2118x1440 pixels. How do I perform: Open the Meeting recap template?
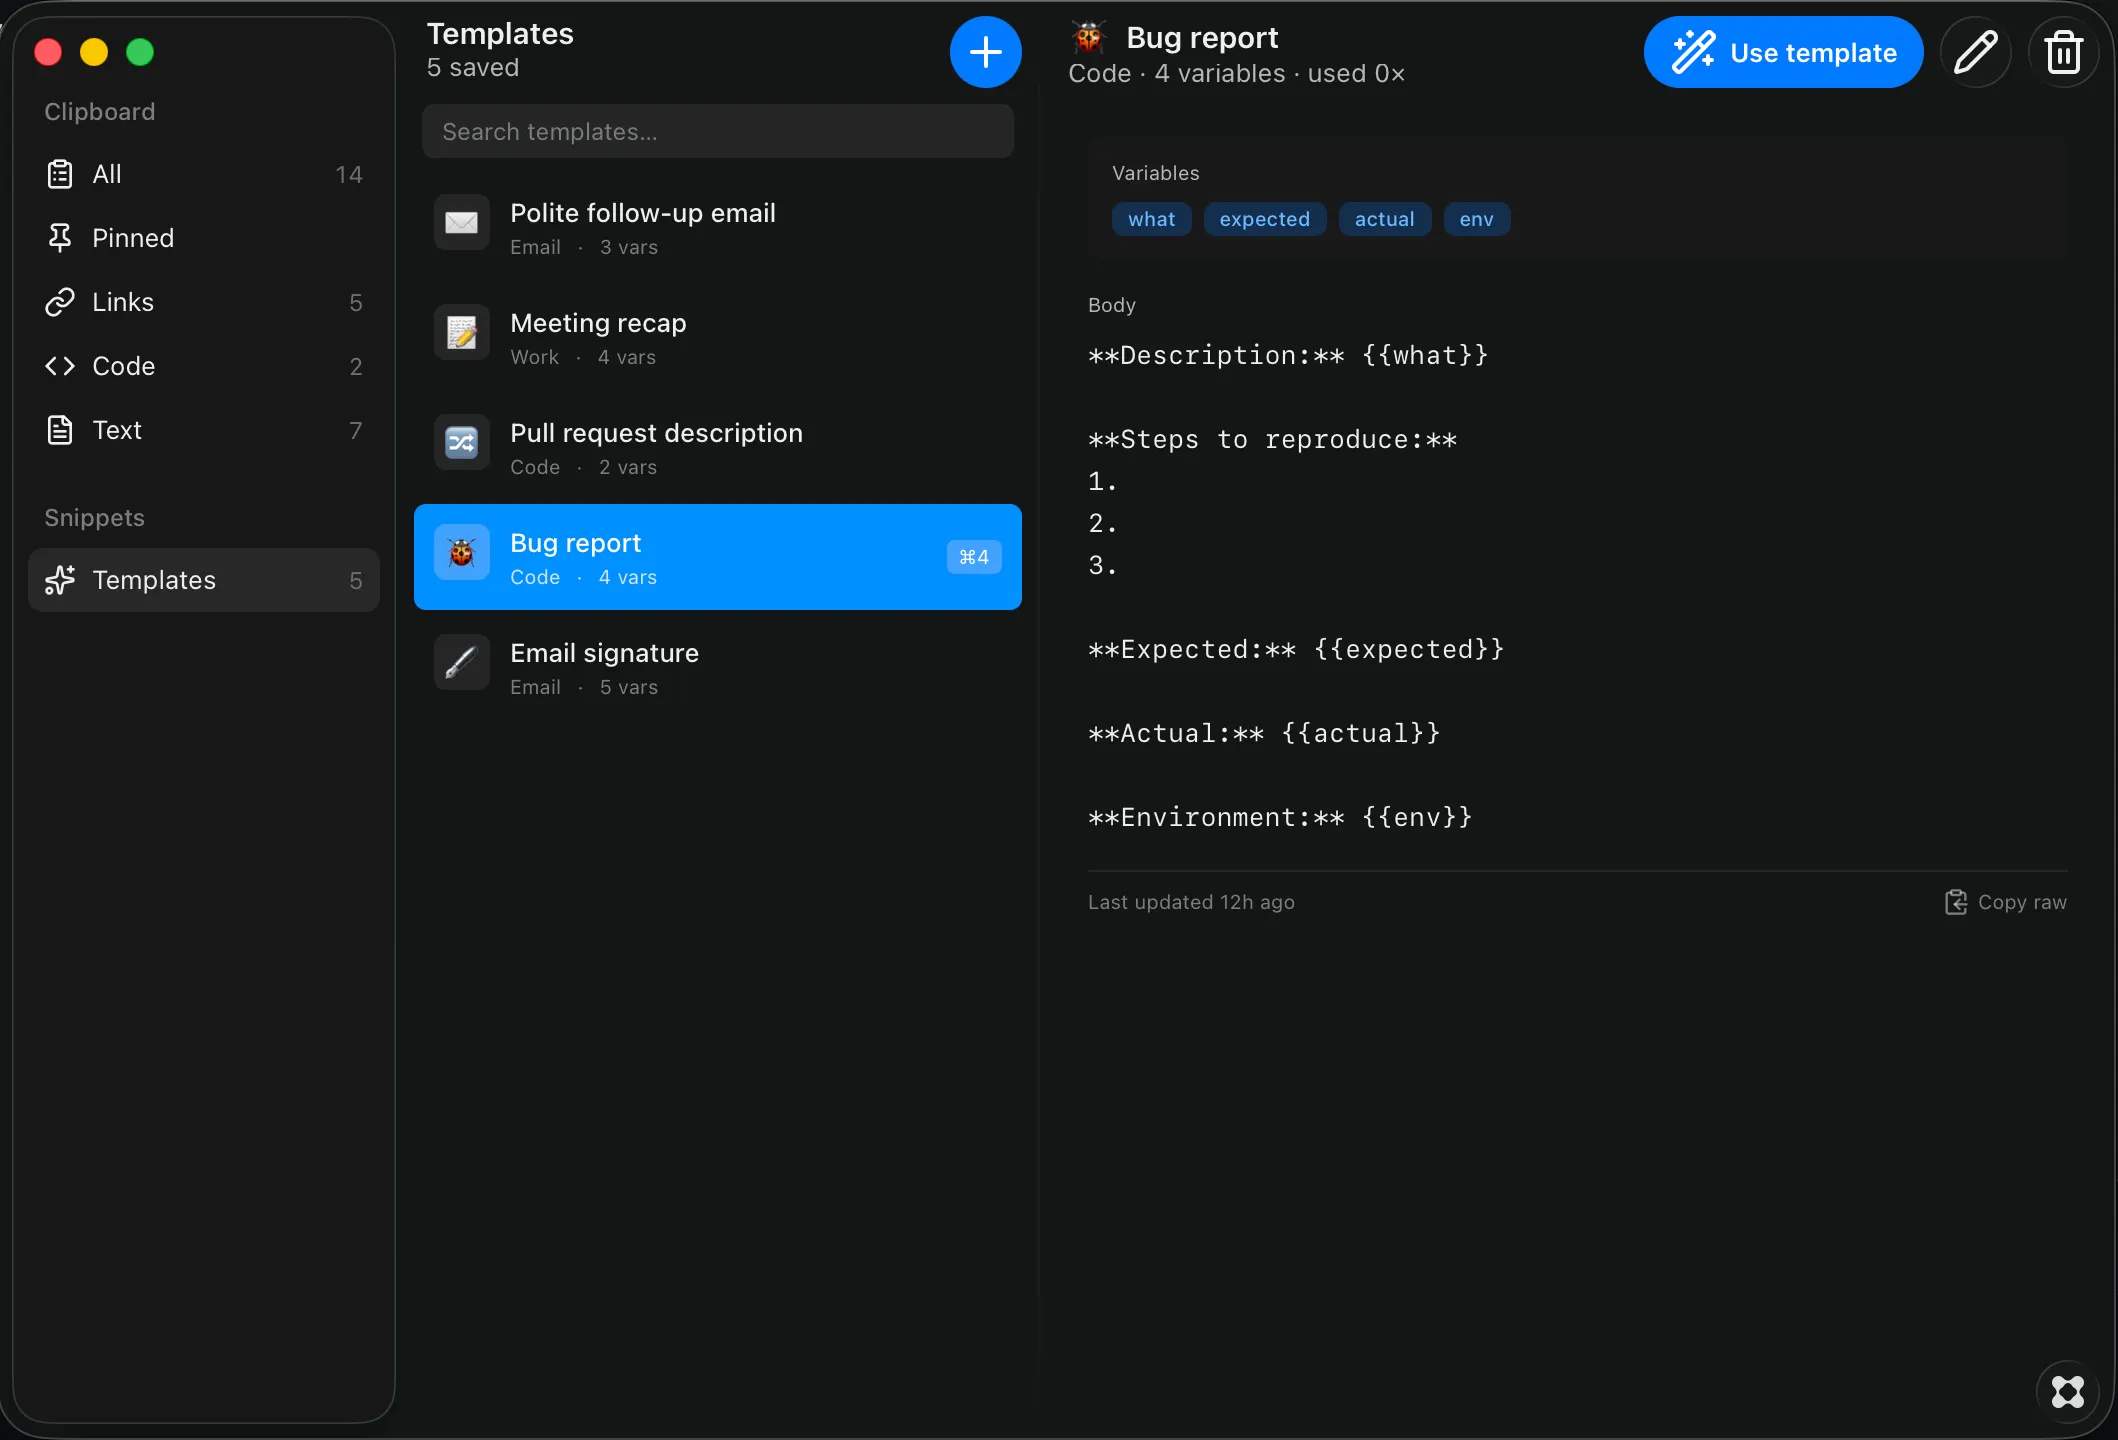point(718,338)
